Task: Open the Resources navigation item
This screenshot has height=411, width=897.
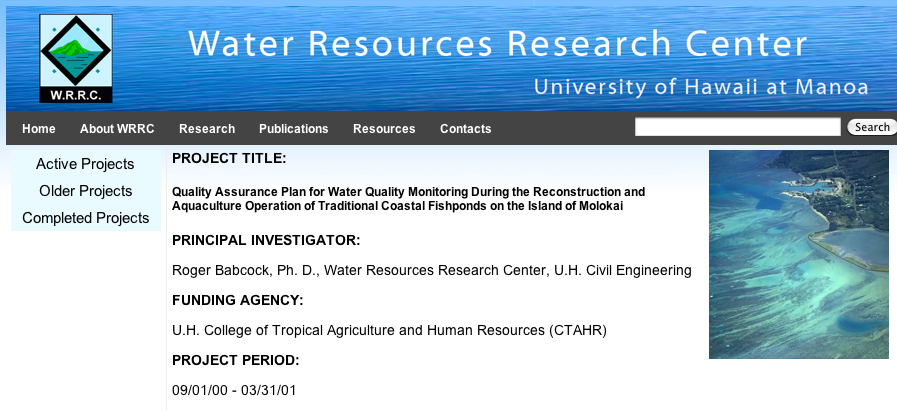Action: (x=384, y=129)
